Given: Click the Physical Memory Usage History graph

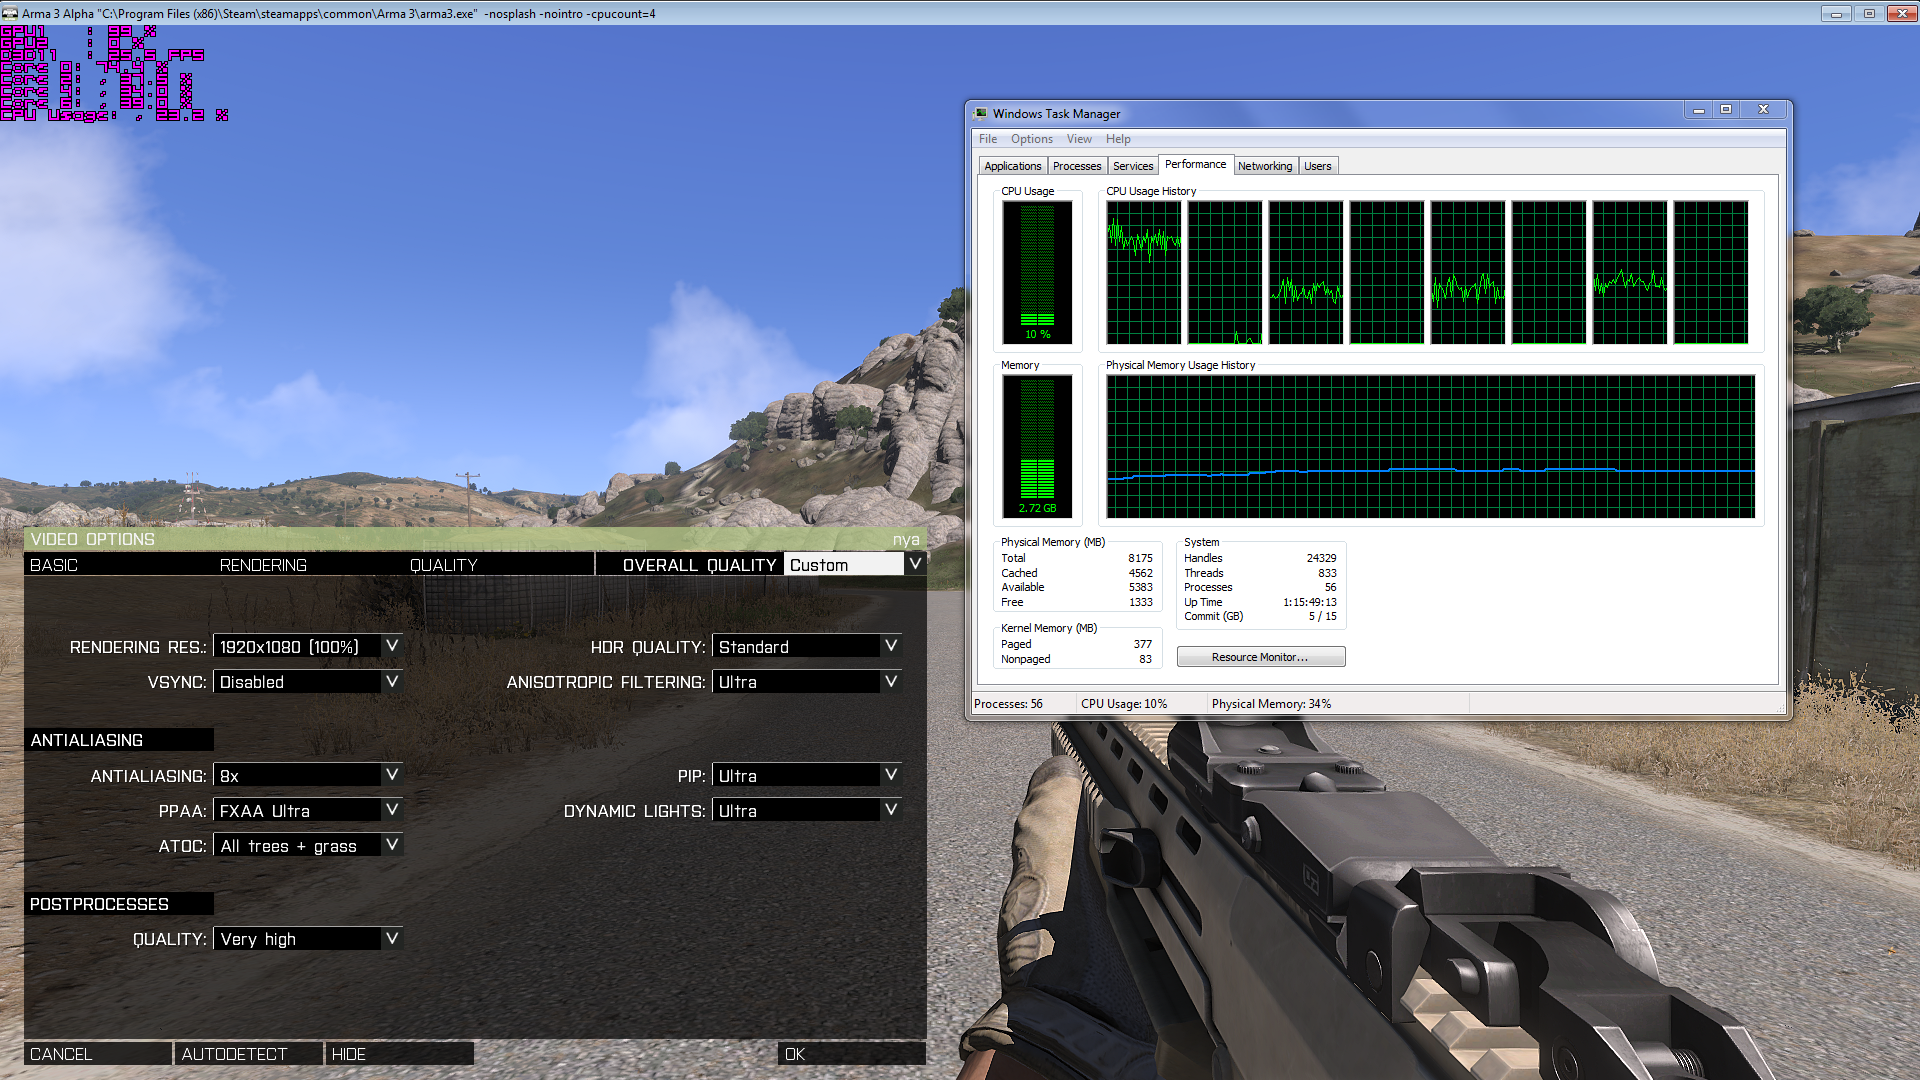Looking at the screenshot, I should click(x=1430, y=446).
